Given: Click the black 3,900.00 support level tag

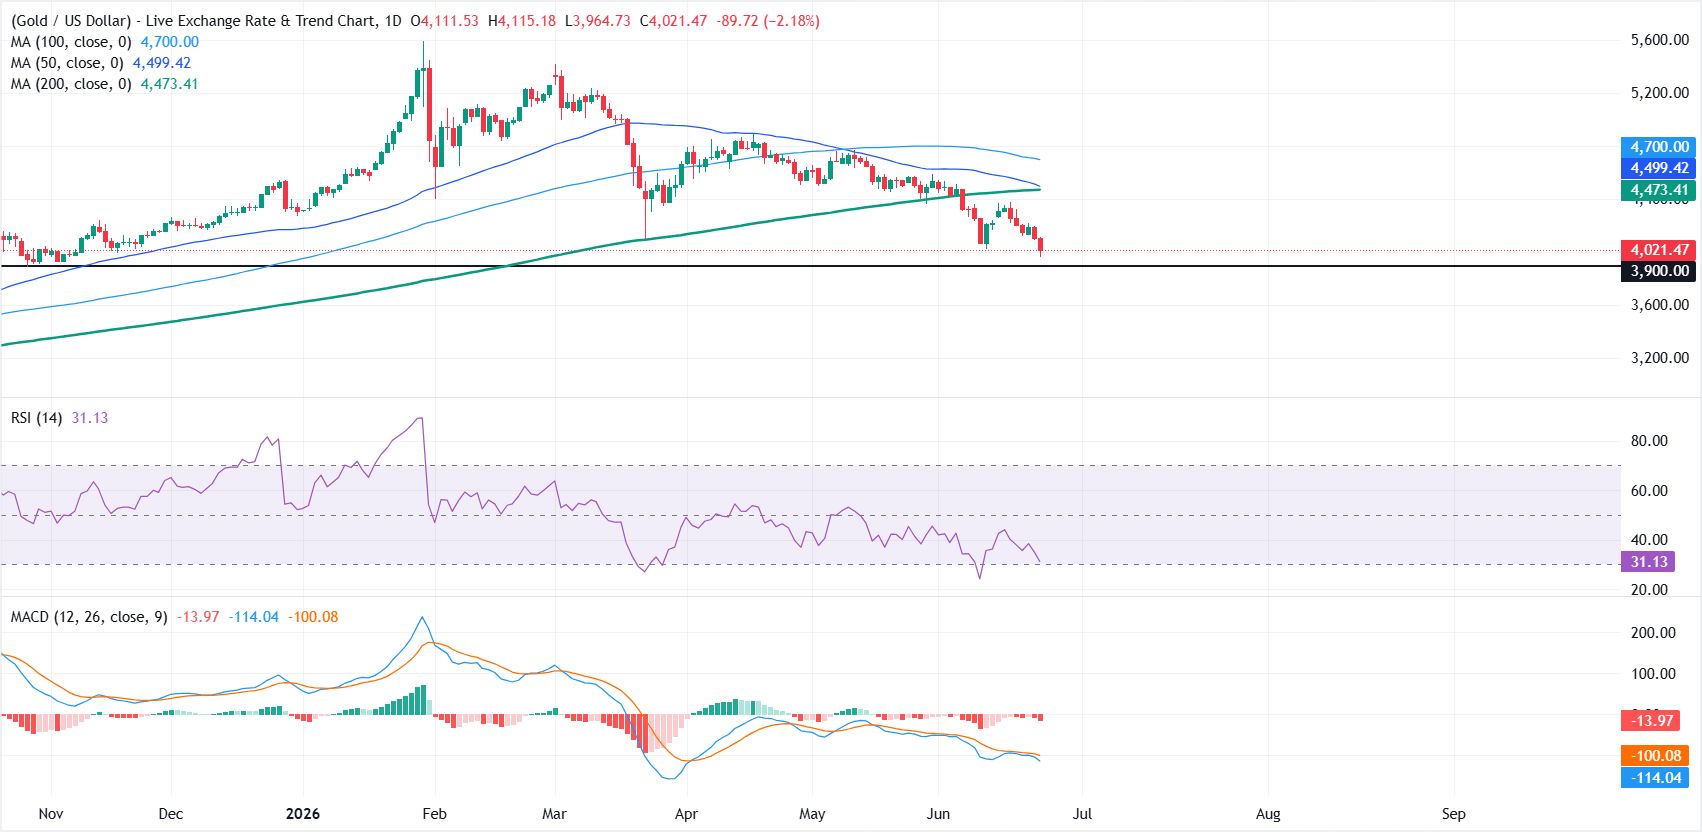Looking at the screenshot, I should pyautogui.click(x=1658, y=271).
